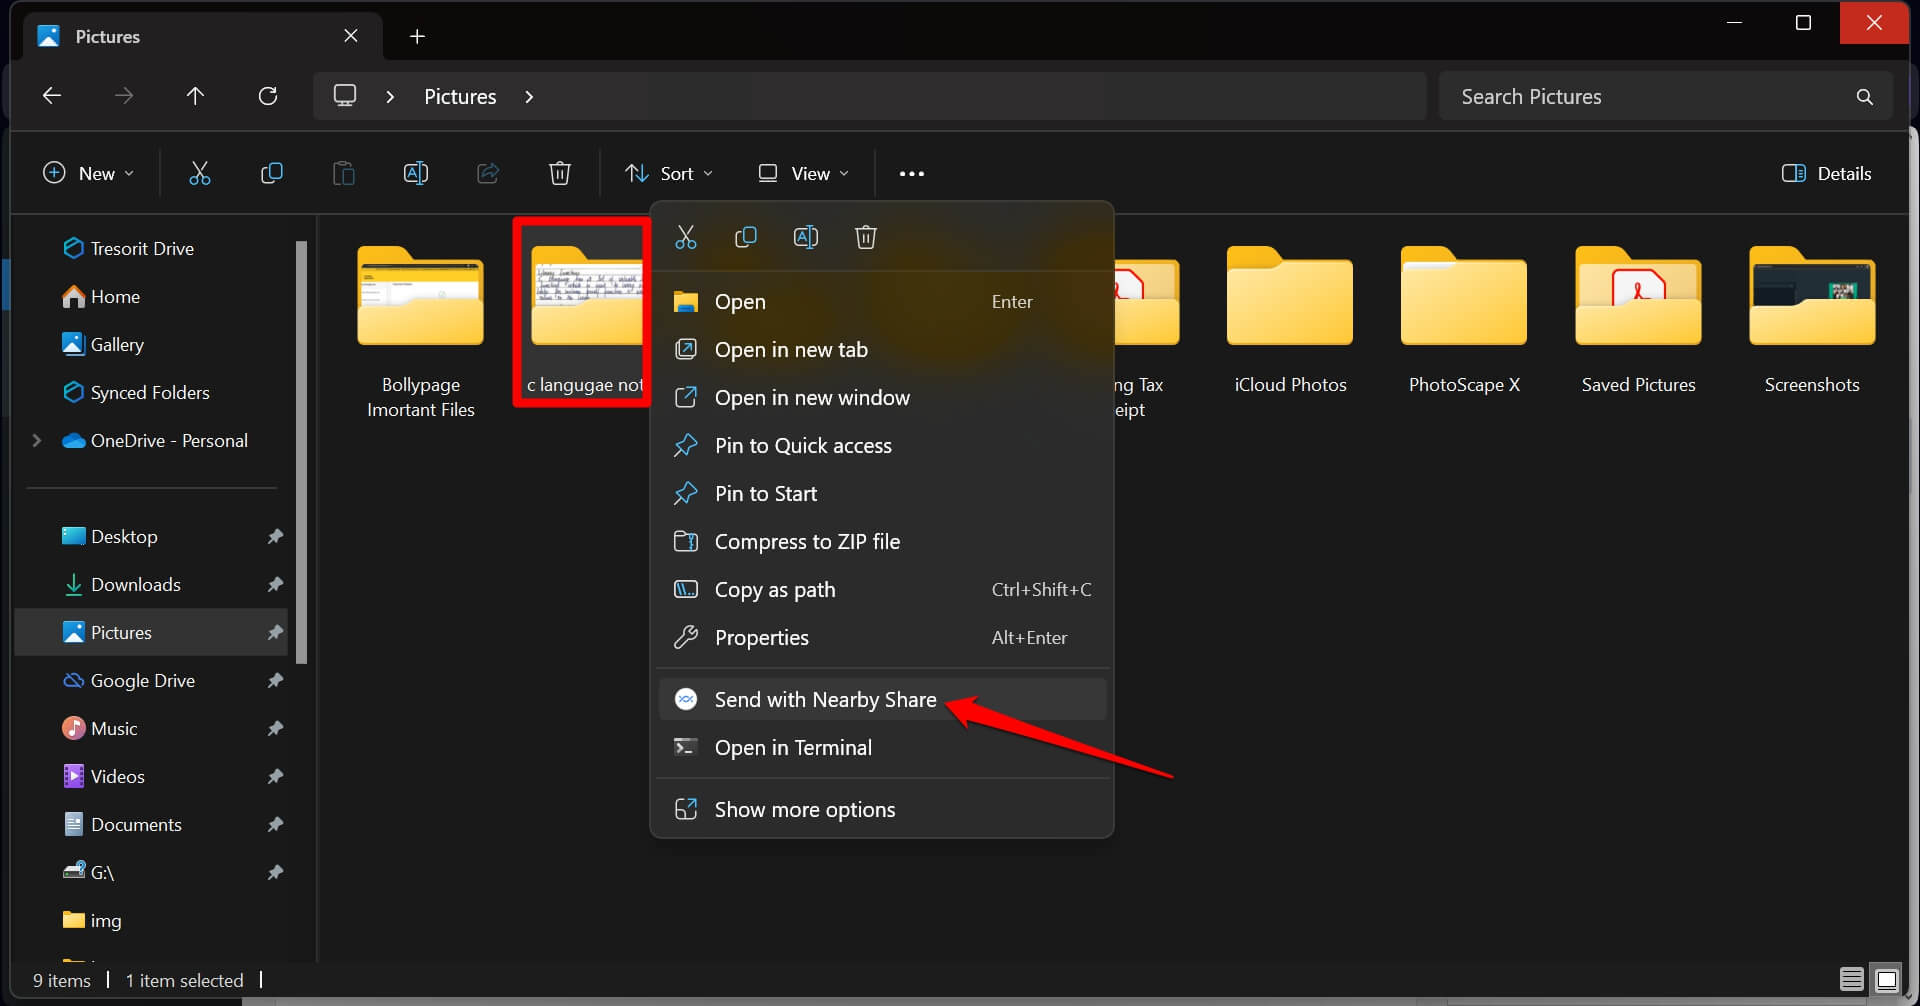The width and height of the screenshot is (1920, 1006).
Task: Open the See more ellipsis menu
Action: [911, 174]
